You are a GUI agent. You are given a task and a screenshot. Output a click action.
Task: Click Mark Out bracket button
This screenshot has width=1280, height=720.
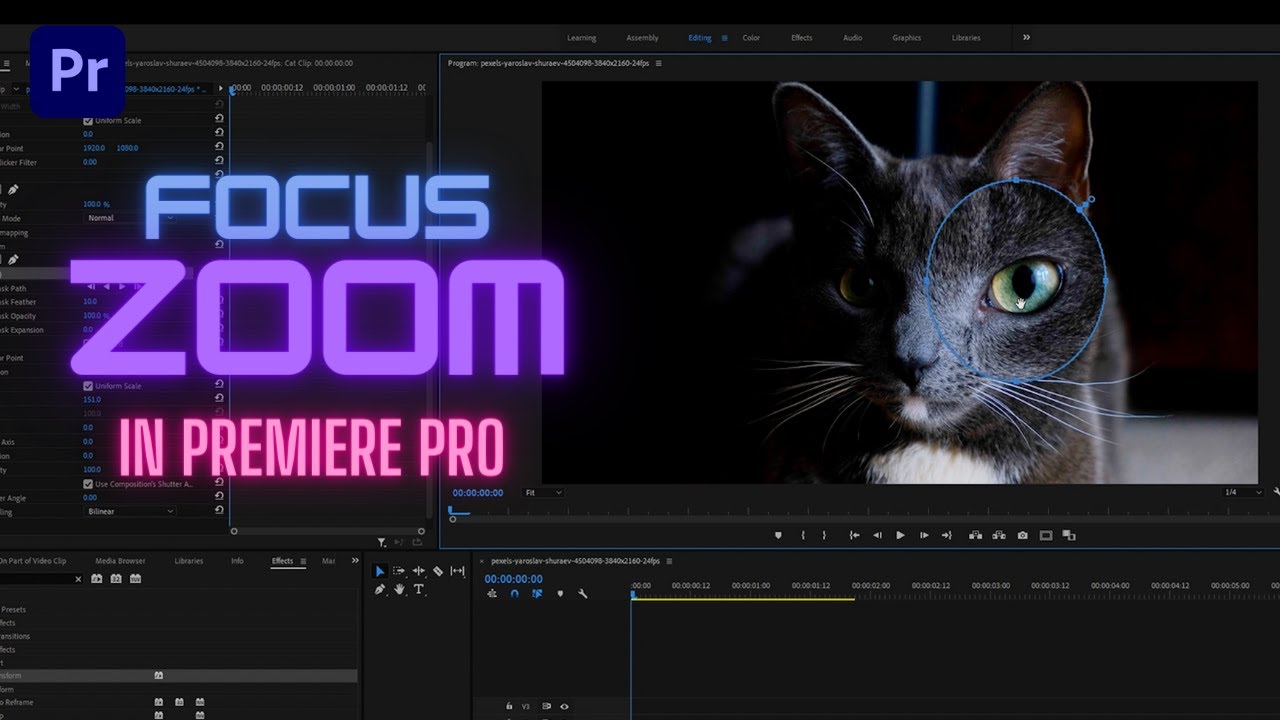(824, 535)
